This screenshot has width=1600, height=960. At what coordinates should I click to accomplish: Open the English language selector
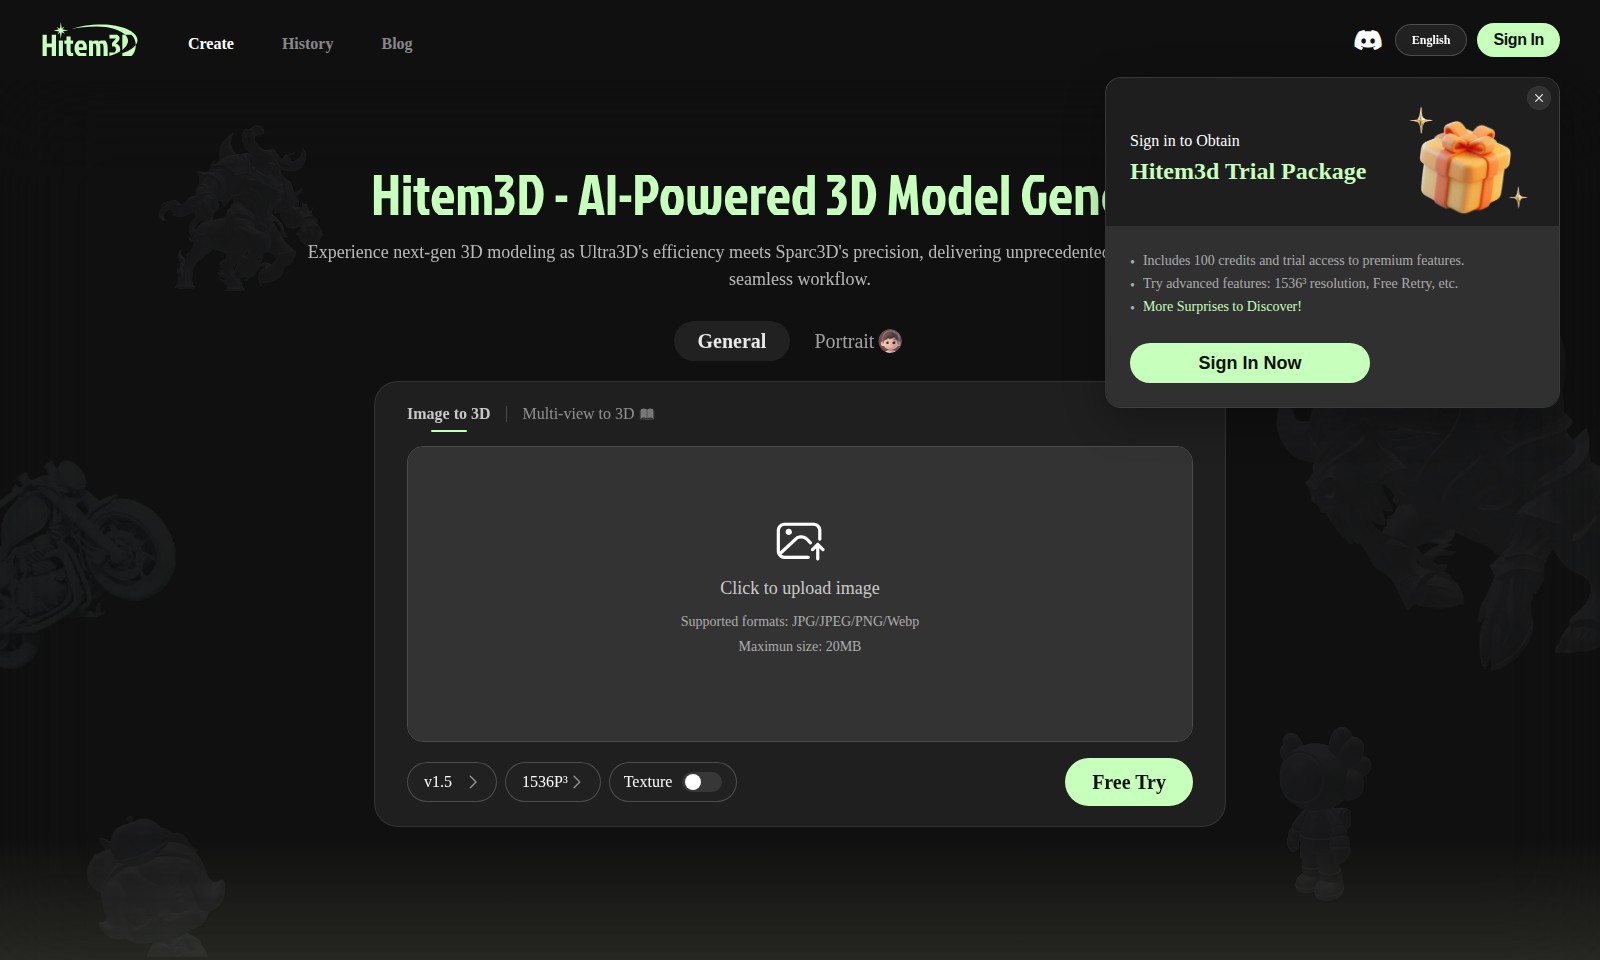coord(1430,40)
